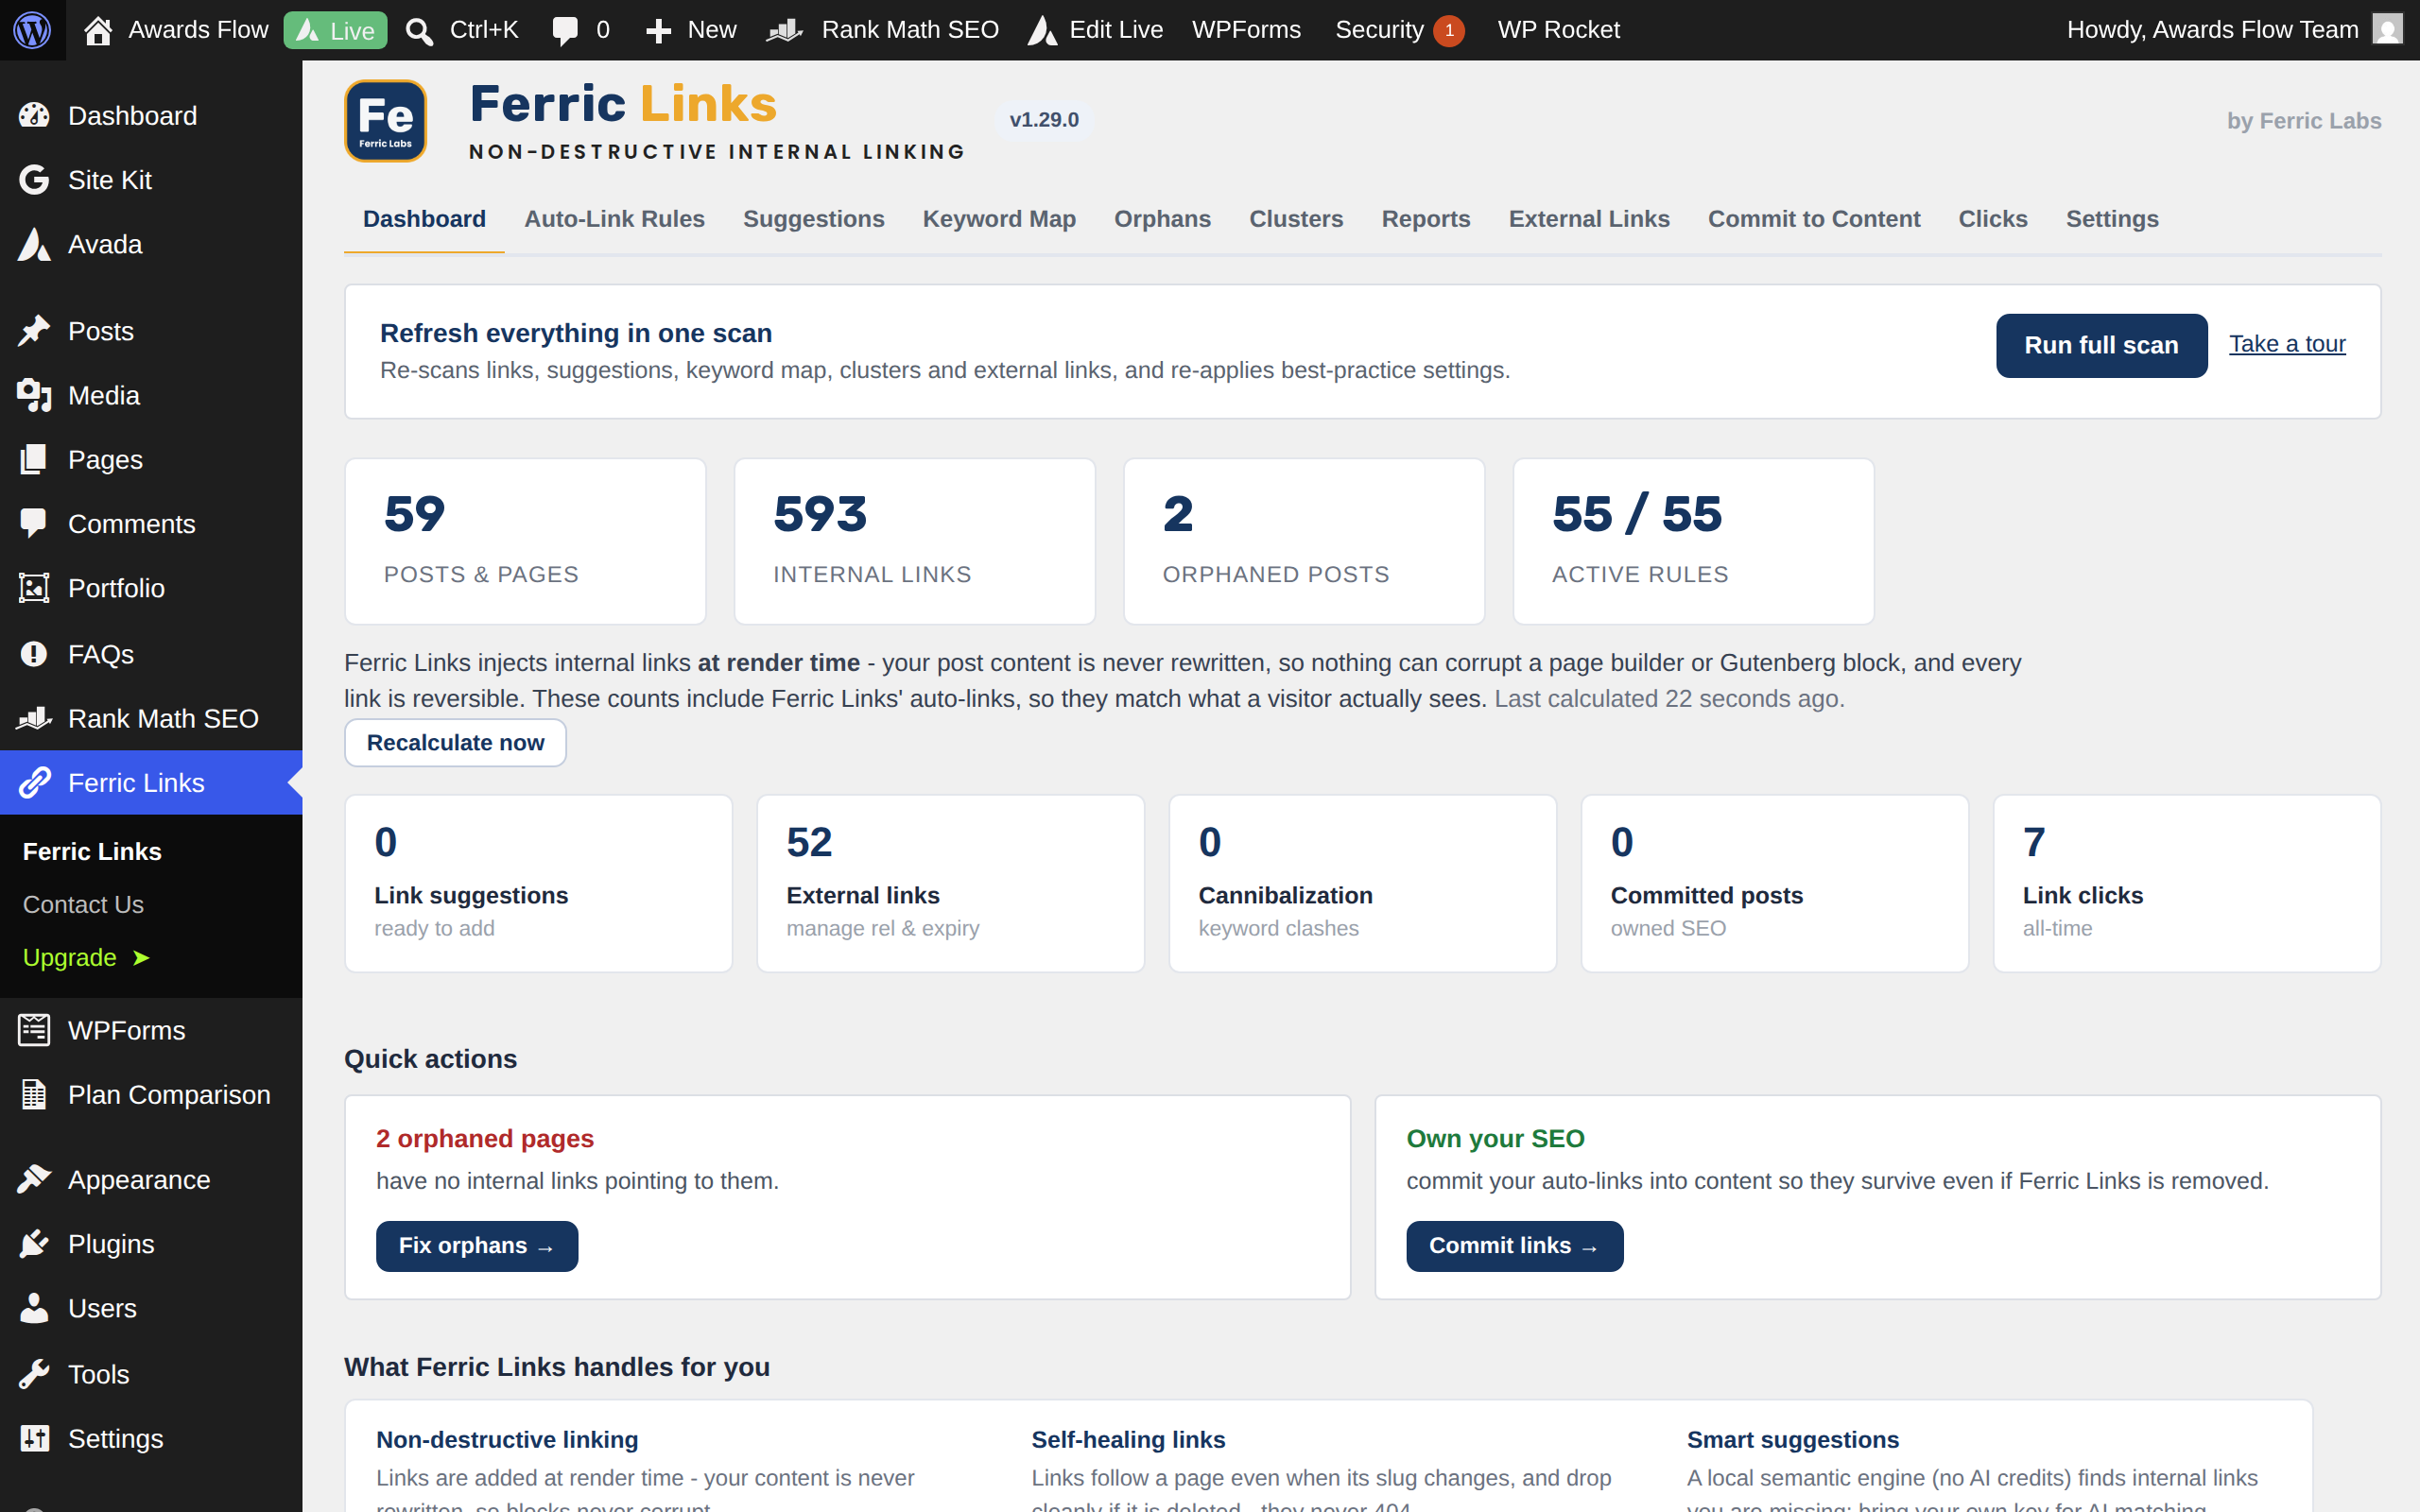Switch to the Clicks tab
The height and width of the screenshot is (1512, 2420).
click(x=1992, y=219)
